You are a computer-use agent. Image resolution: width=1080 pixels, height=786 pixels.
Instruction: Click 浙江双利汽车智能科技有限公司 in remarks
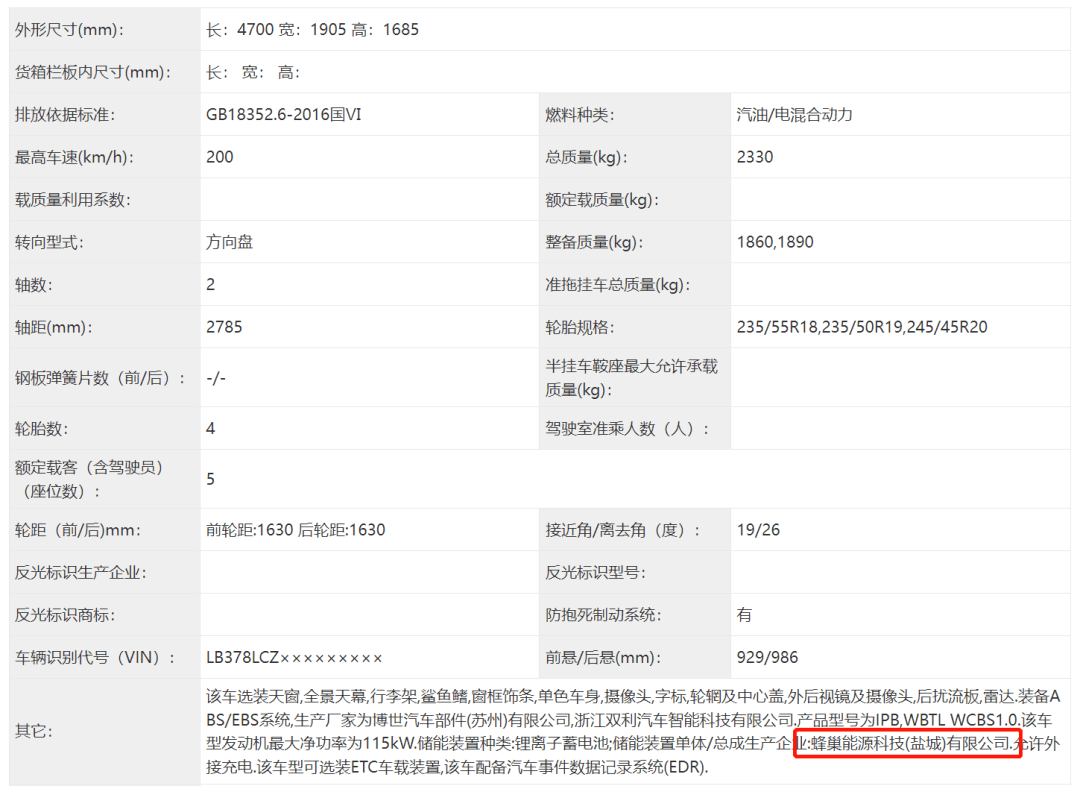tap(685, 720)
